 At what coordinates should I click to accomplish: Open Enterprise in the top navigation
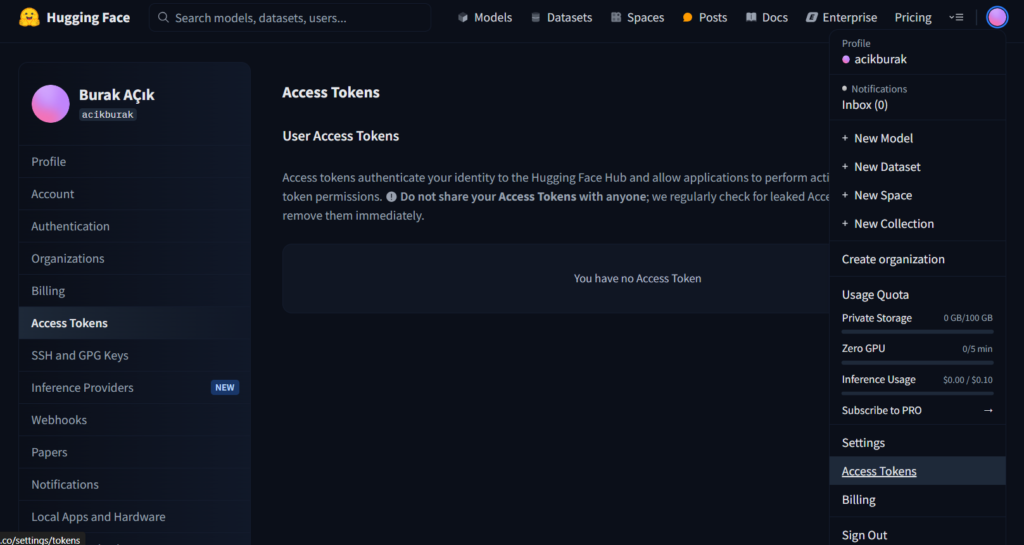pos(842,18)
